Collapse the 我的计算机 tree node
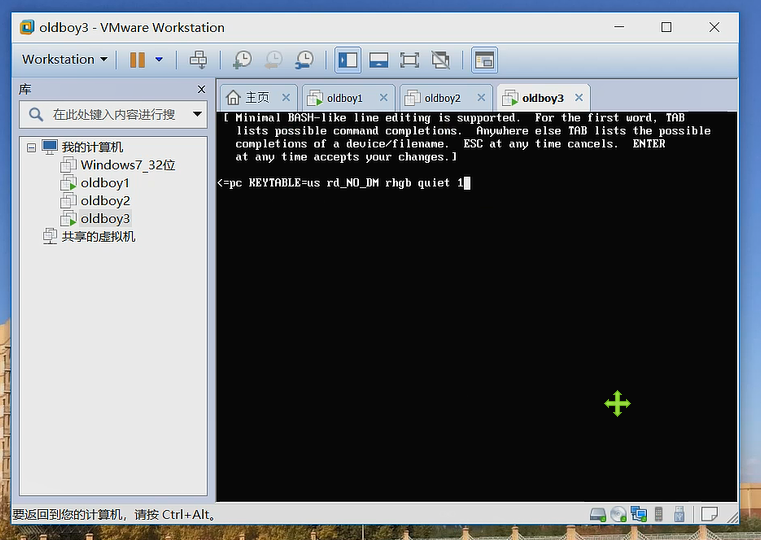Screen dimensions: 761x540 tap(32, 147)
